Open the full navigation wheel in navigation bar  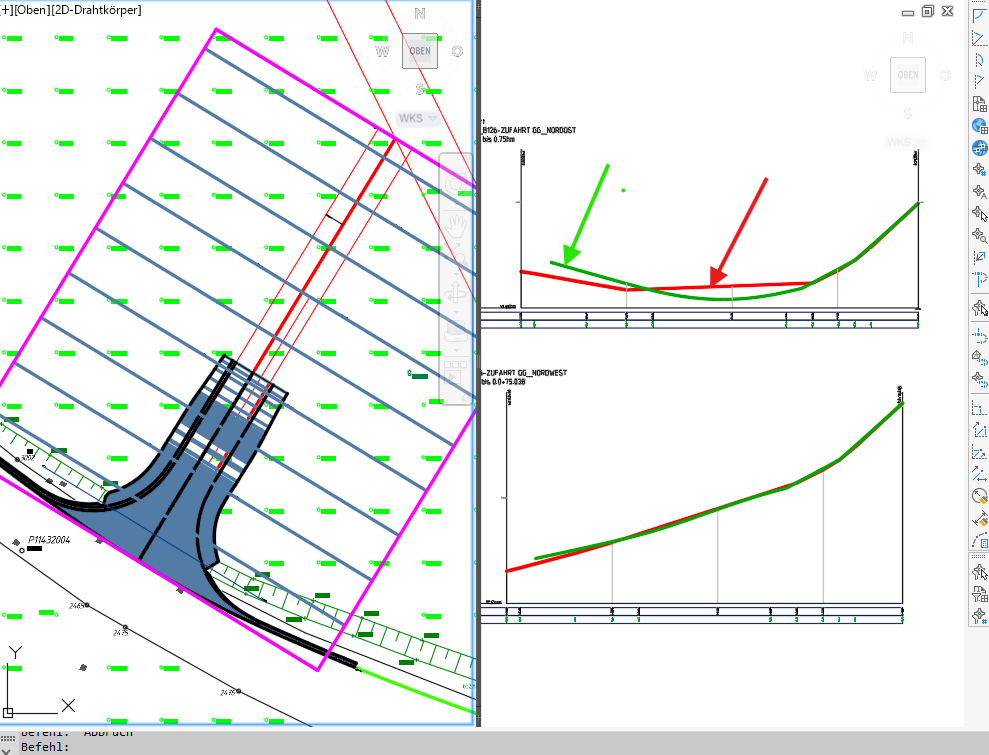[455, 183]
